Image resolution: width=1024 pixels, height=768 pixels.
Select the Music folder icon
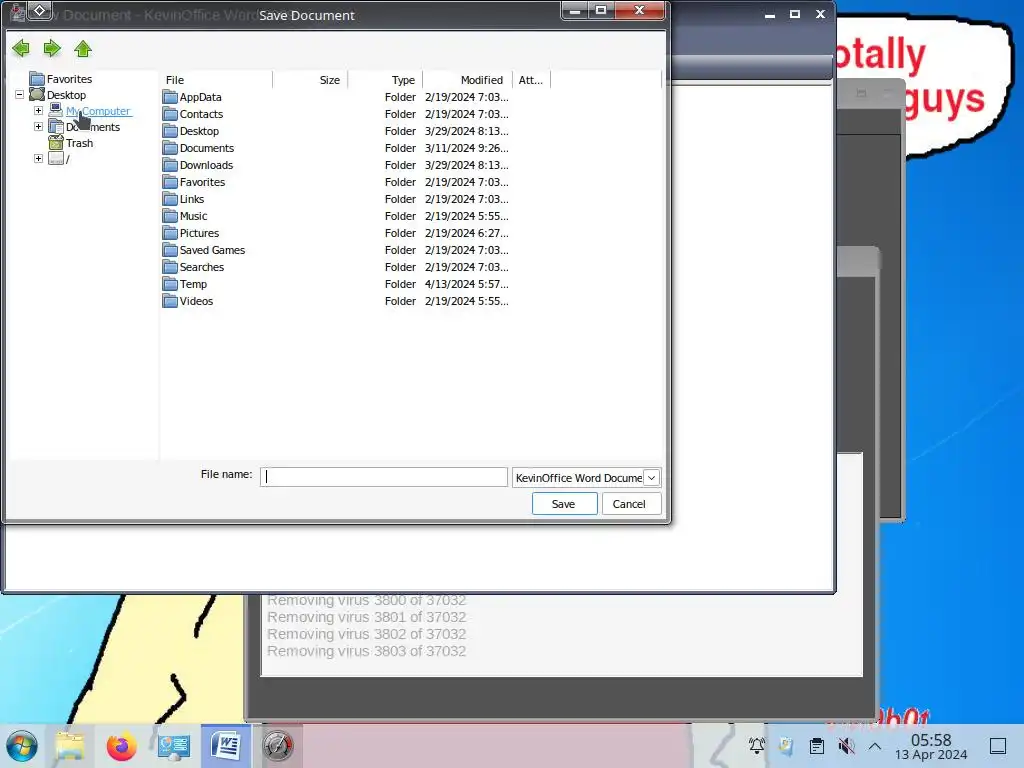click(170, 216)
